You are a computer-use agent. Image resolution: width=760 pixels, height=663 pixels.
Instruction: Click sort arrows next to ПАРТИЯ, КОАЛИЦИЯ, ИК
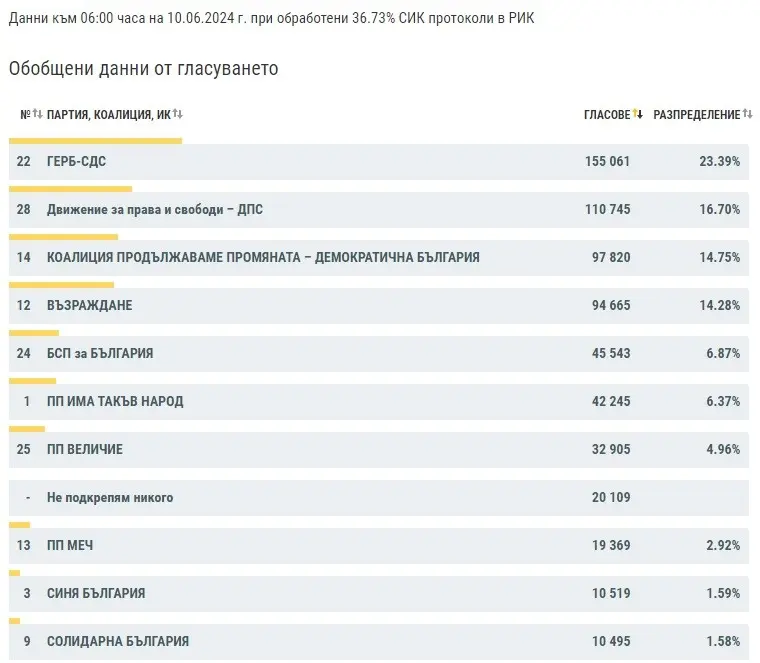pyautogui.click(x=178, y=115)
